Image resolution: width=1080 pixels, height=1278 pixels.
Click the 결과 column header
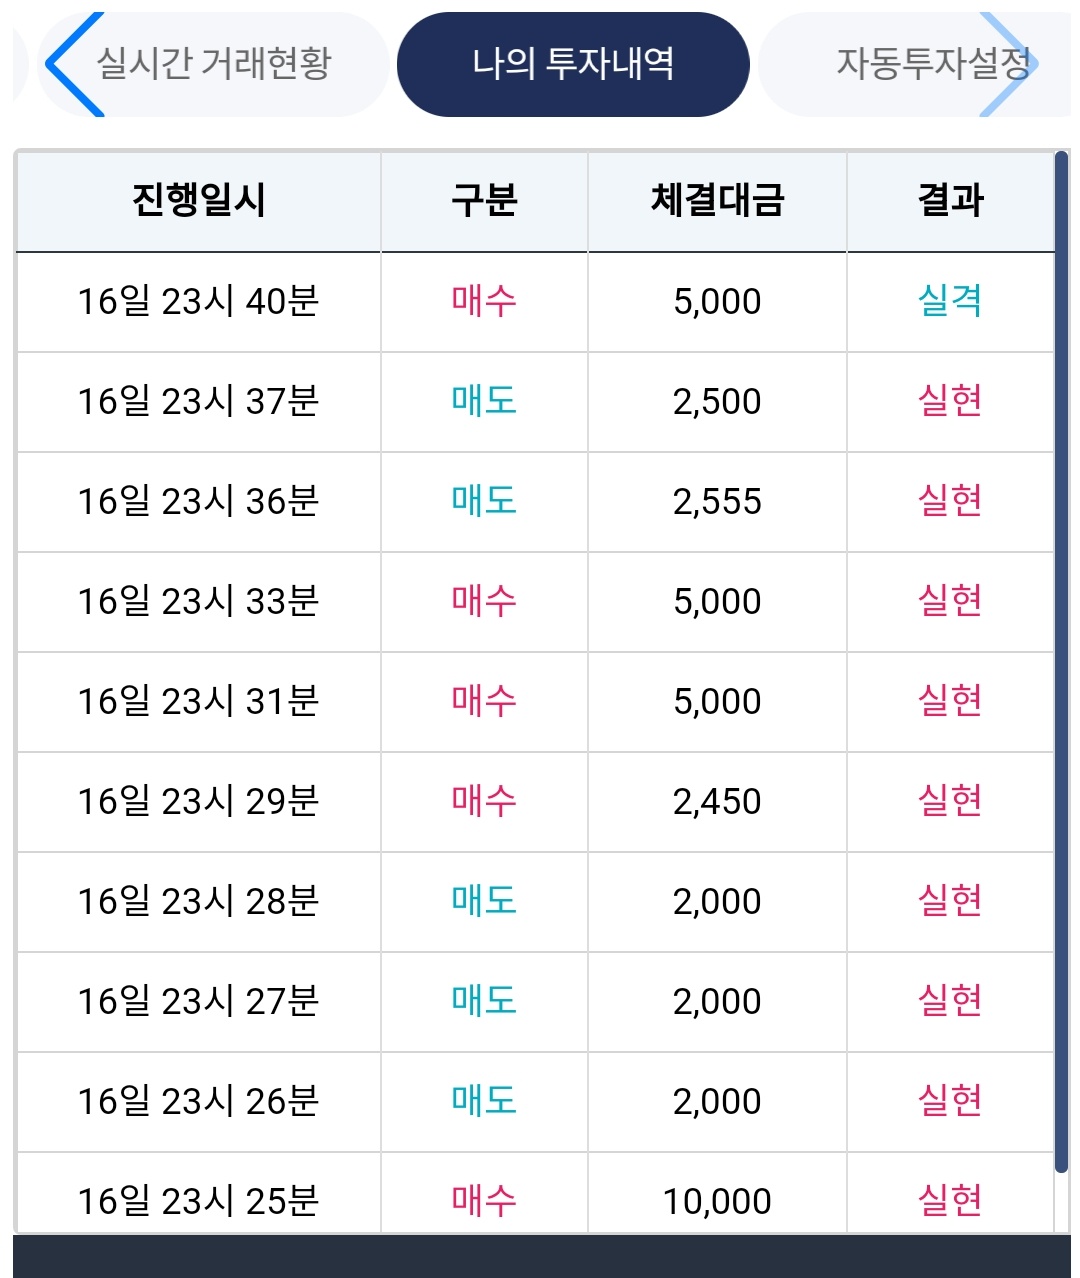pyautogui.click(x=950, y=200)
